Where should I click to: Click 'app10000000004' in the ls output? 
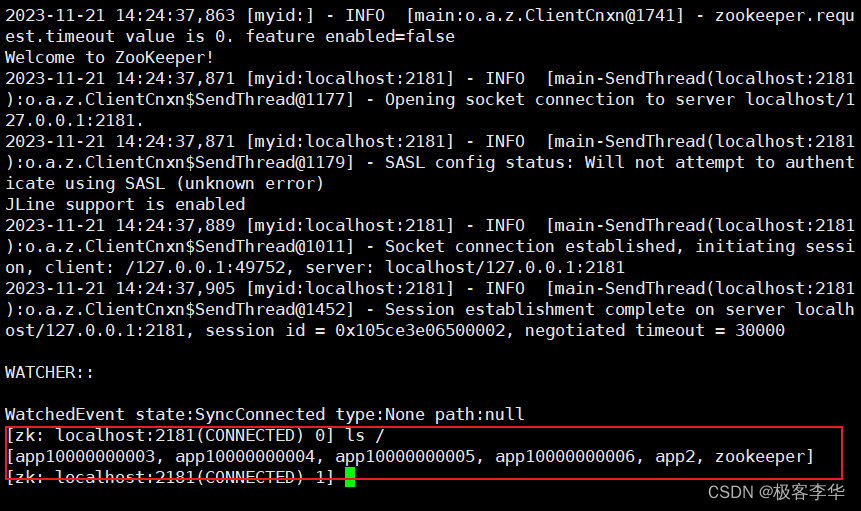245,457
